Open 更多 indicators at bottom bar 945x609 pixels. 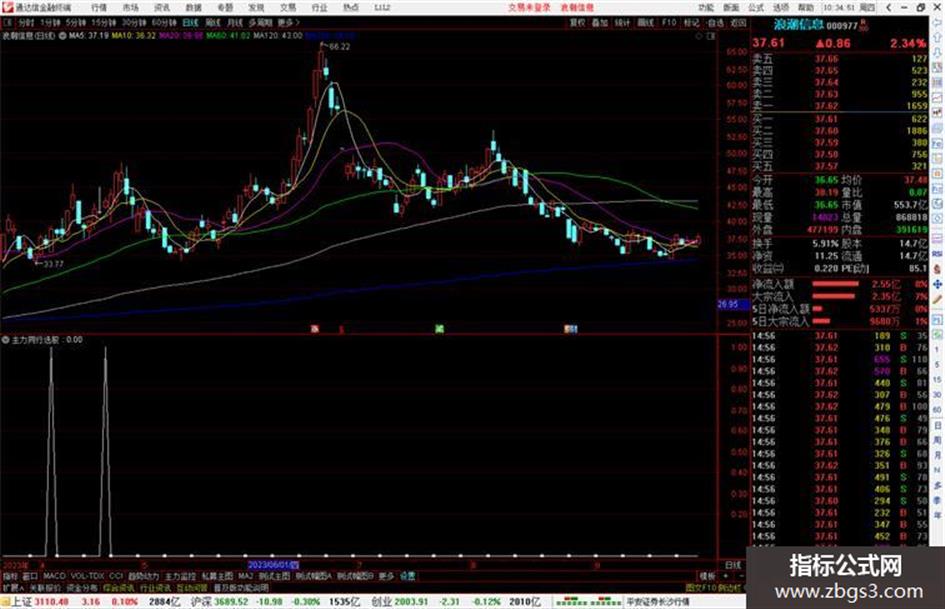(386, 576)
